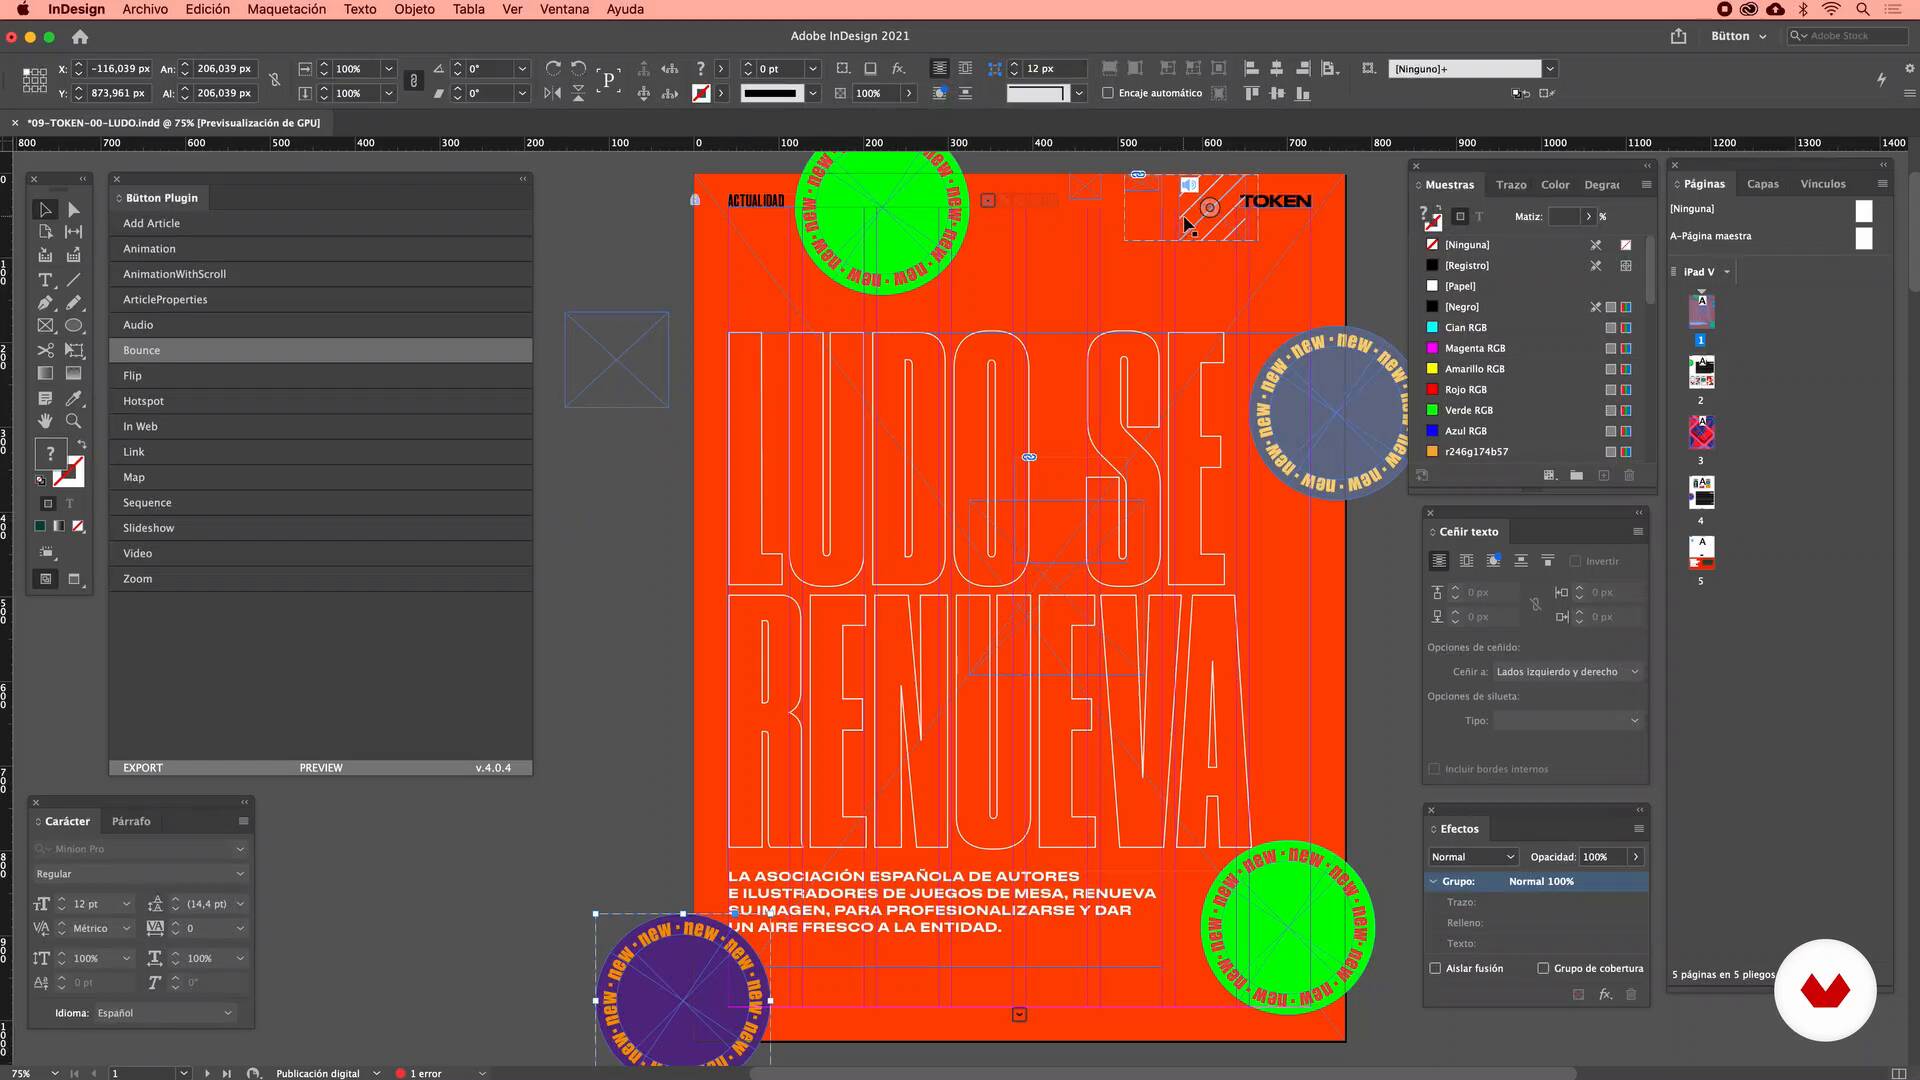
Task: Open the Maquetación menu
Action: point(286,9)
